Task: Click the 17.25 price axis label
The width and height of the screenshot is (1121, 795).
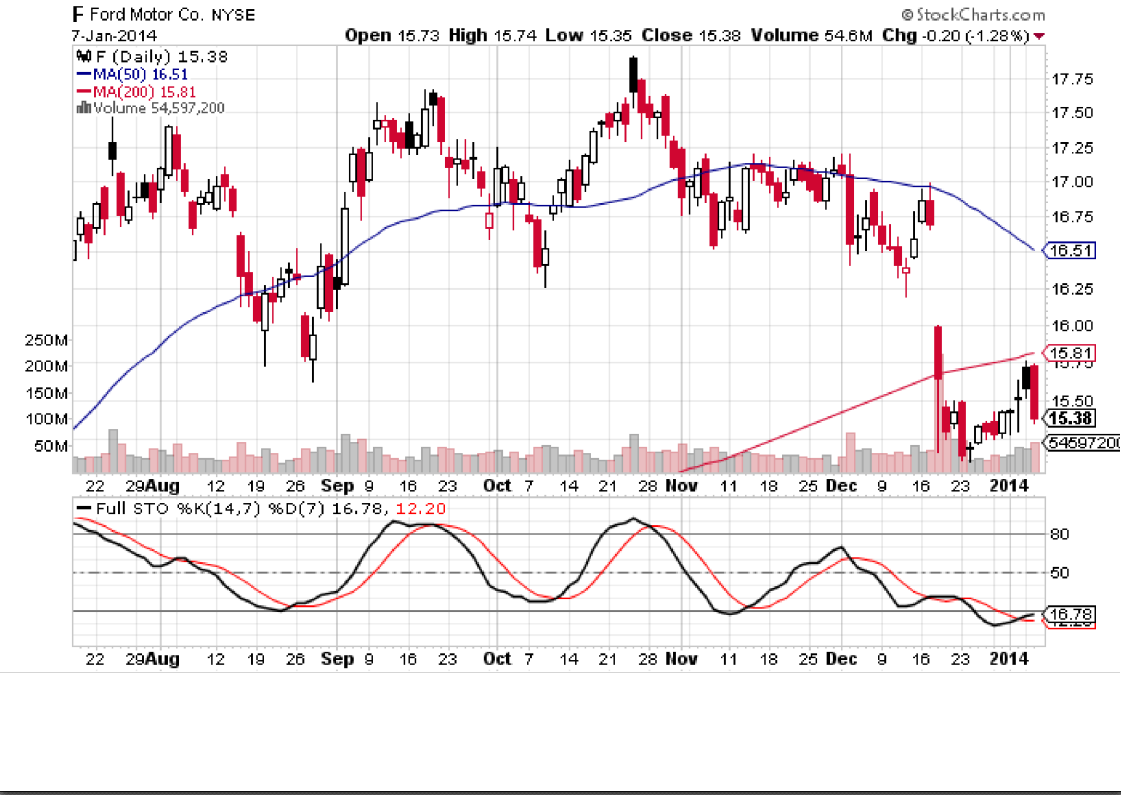Action: point(1072,148)
